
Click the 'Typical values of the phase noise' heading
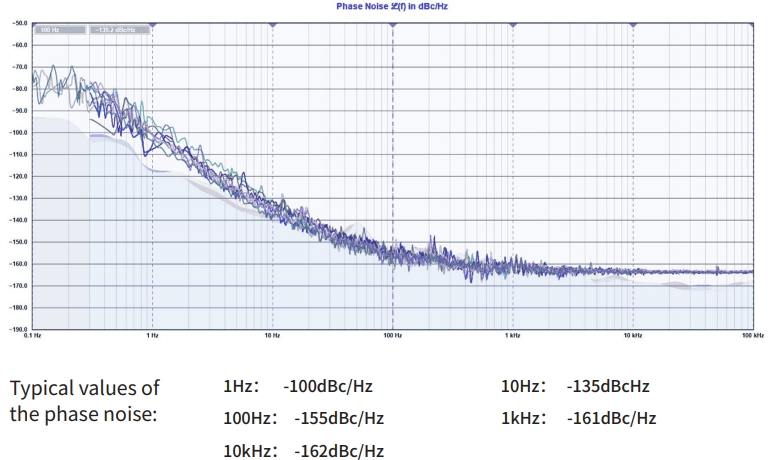[x=84, y=400]
